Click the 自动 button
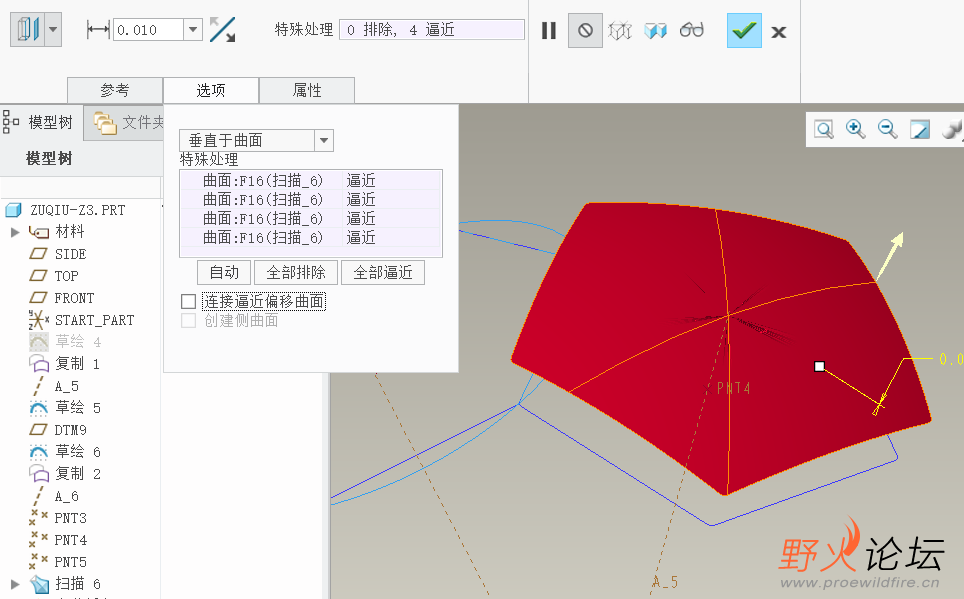Image resolution: width=964 pixels, height=599 pixels. pyautogui.click(x=224, y=272)
